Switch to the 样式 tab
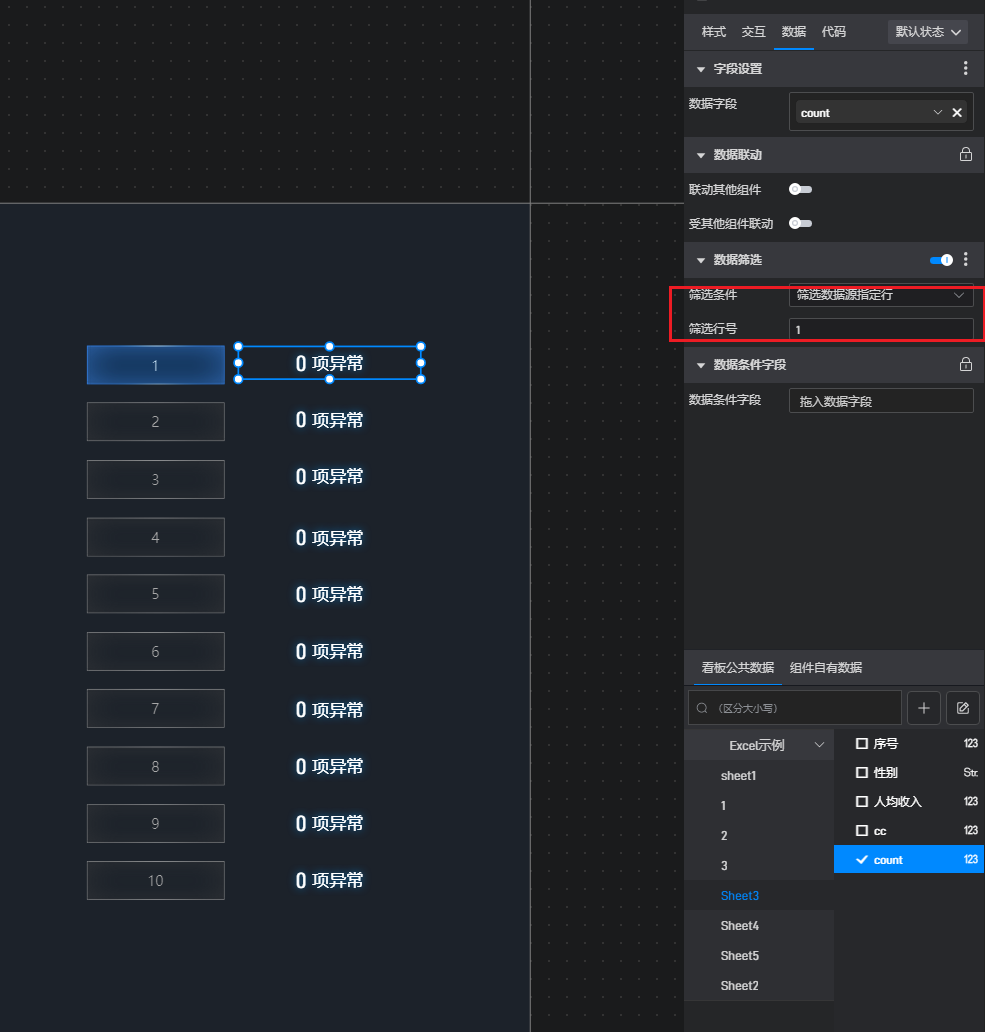 (x=714, y=32)
